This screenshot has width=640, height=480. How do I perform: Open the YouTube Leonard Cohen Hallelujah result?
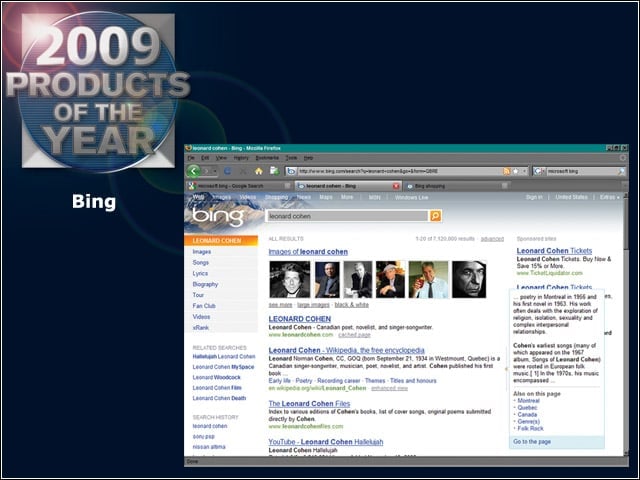pyautogui.click(x=326, y=442)
